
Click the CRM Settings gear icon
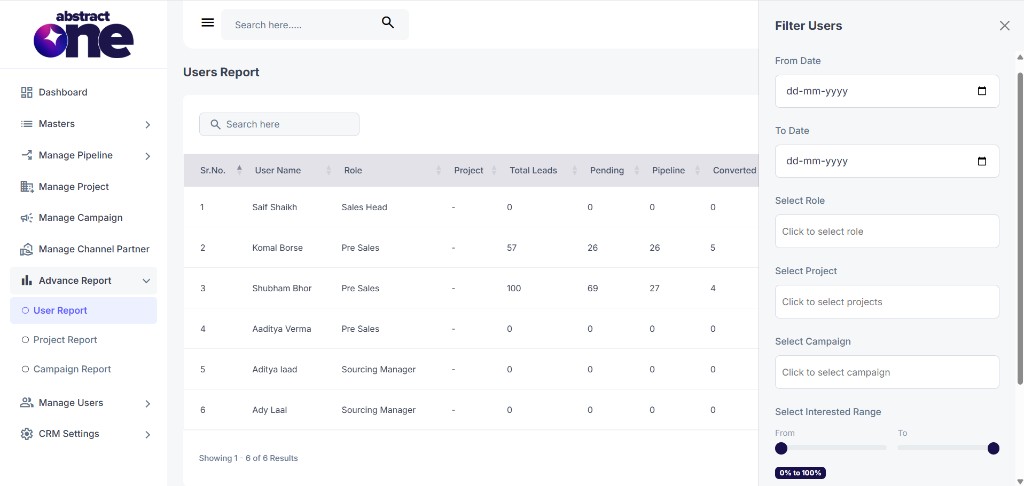click(x=27, y=434)
